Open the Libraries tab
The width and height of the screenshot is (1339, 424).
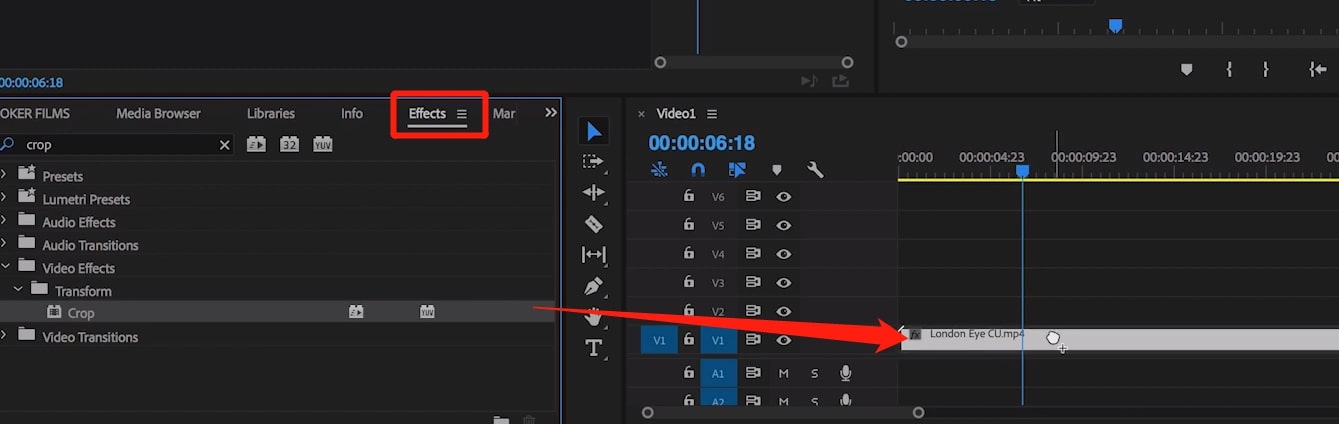point(271,114)
